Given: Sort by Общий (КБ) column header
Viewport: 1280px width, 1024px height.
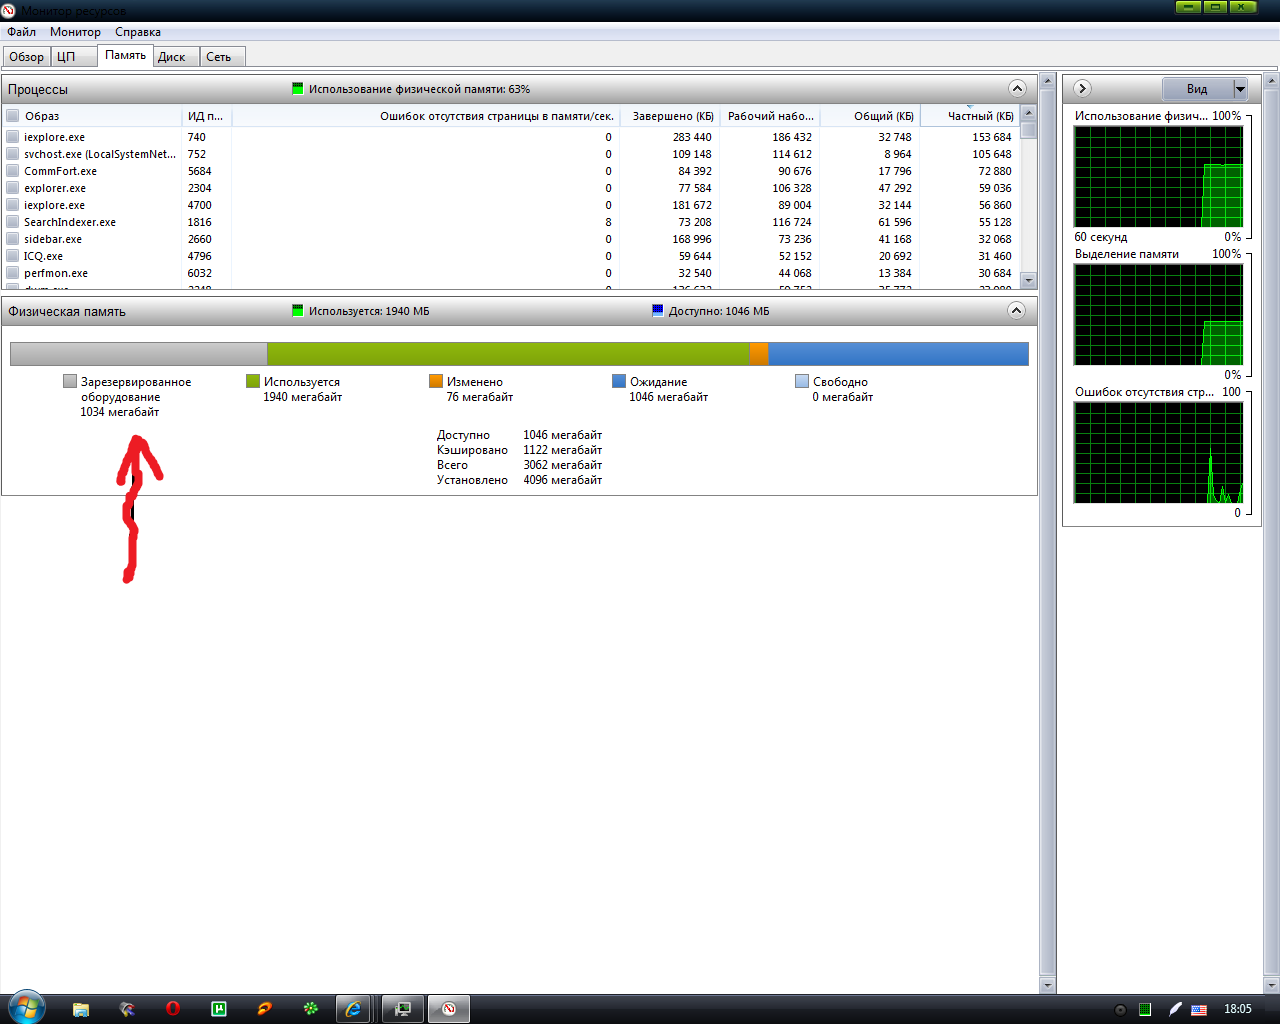Looking at the screenshot, I should click(870, 116).
